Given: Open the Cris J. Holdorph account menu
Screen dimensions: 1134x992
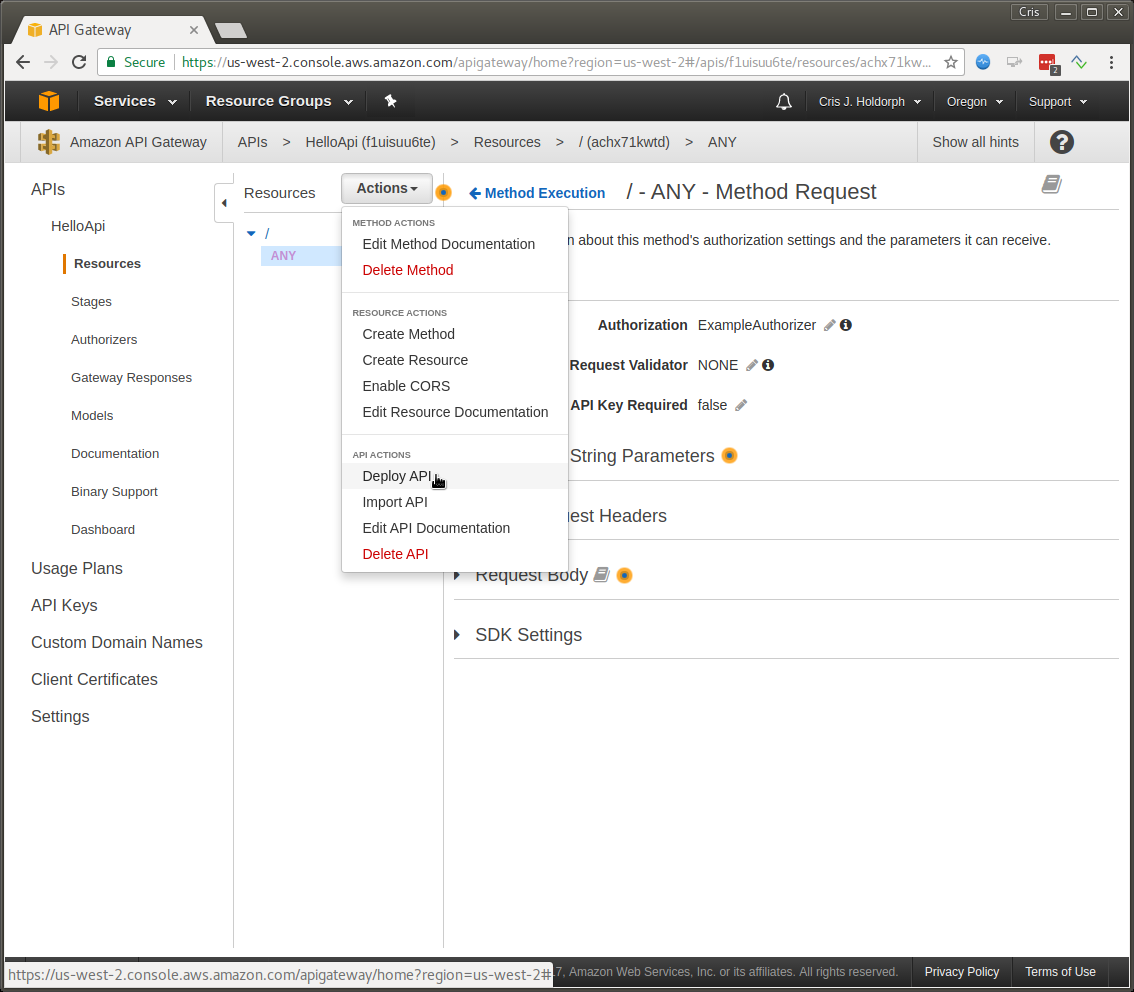Looking at the screenshot, I should tap(869, 102).
